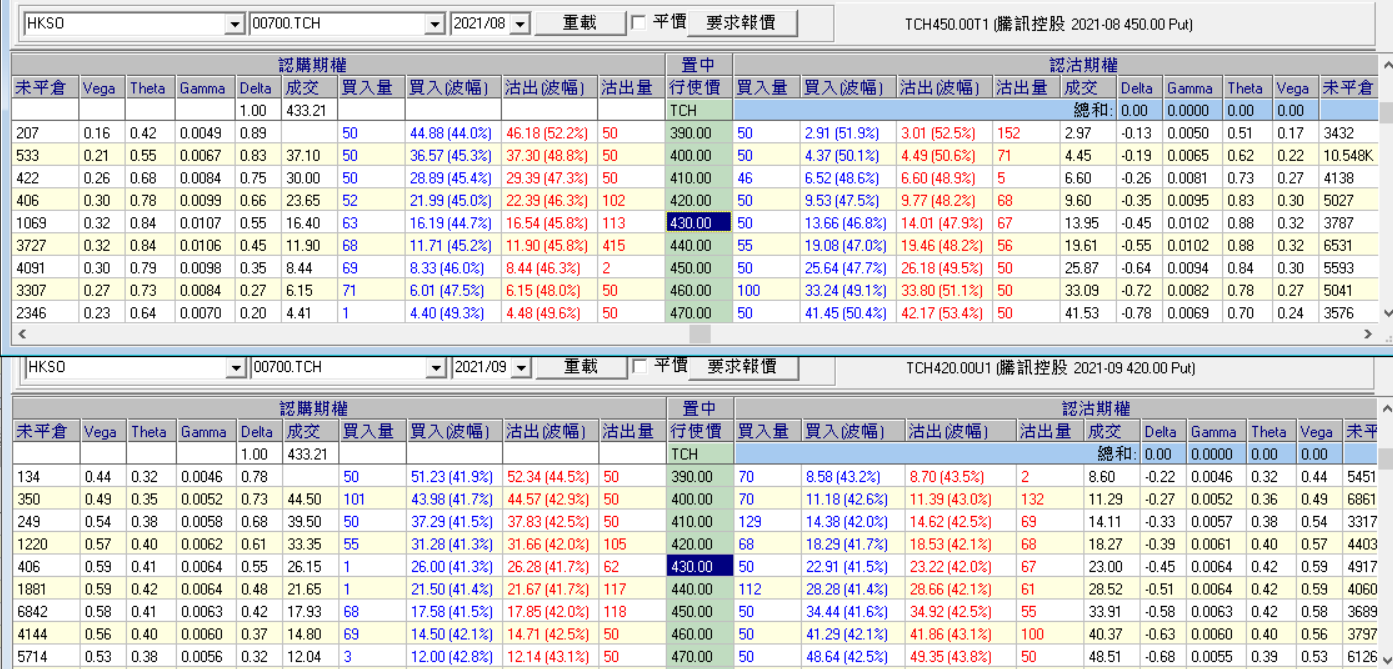The width and height of the screenshot is (1393, 669).
Task: Click the last traded value 44.50
Action: (304, 499)
